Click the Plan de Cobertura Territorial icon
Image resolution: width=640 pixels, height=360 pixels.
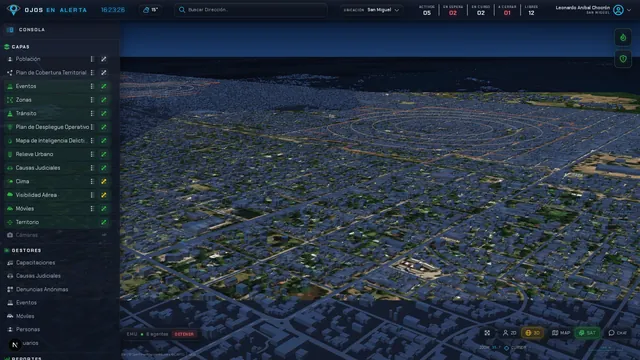pos(10,73)
